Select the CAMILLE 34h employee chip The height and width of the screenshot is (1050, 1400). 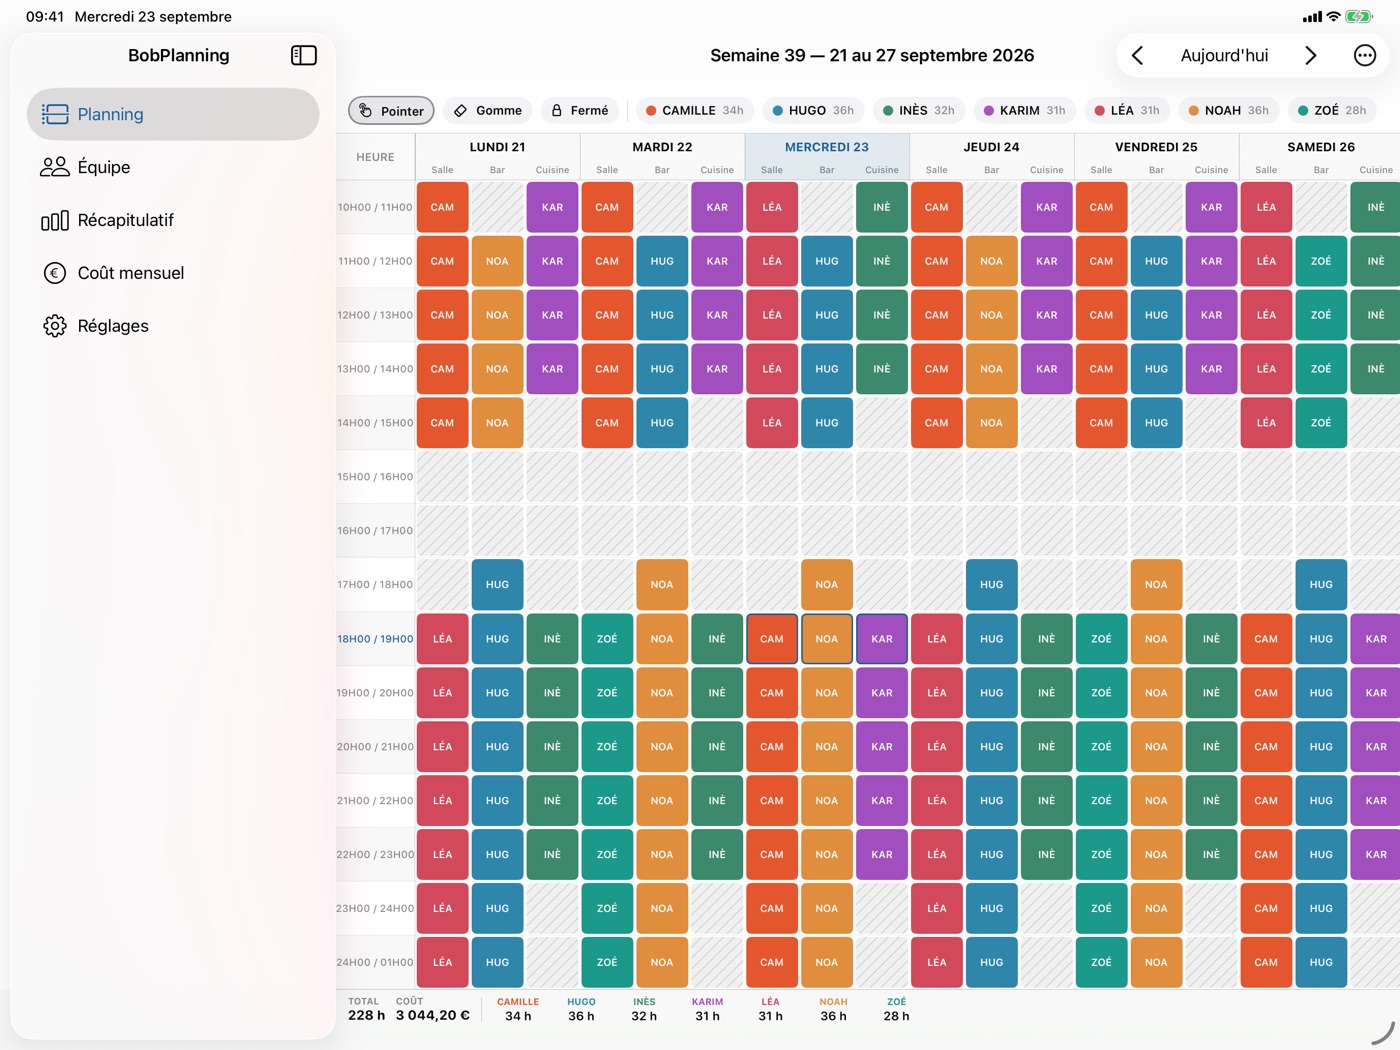(694, 110)
